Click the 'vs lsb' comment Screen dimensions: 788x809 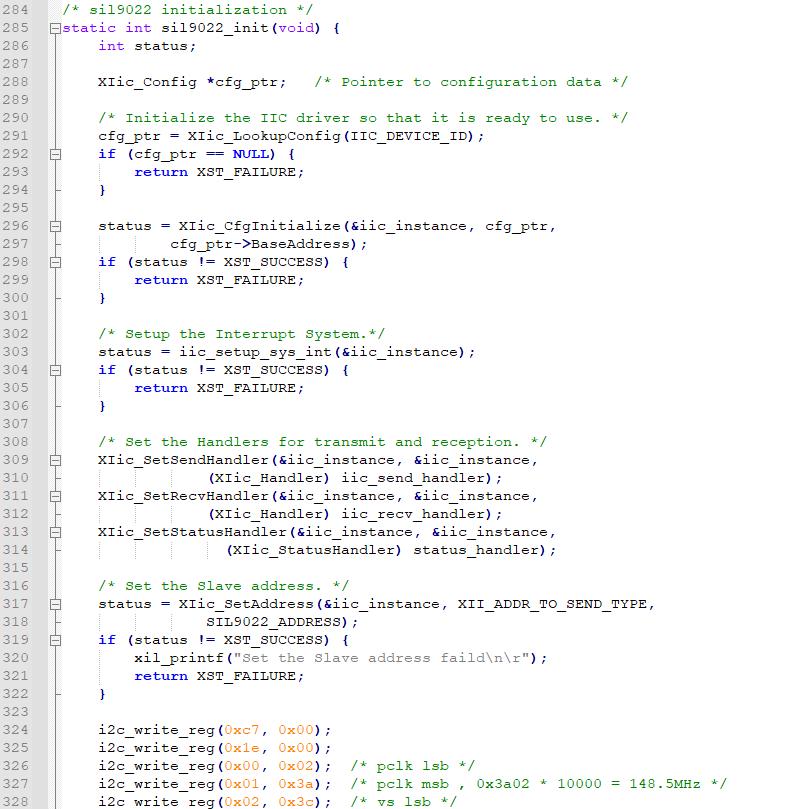click(403, 801)
